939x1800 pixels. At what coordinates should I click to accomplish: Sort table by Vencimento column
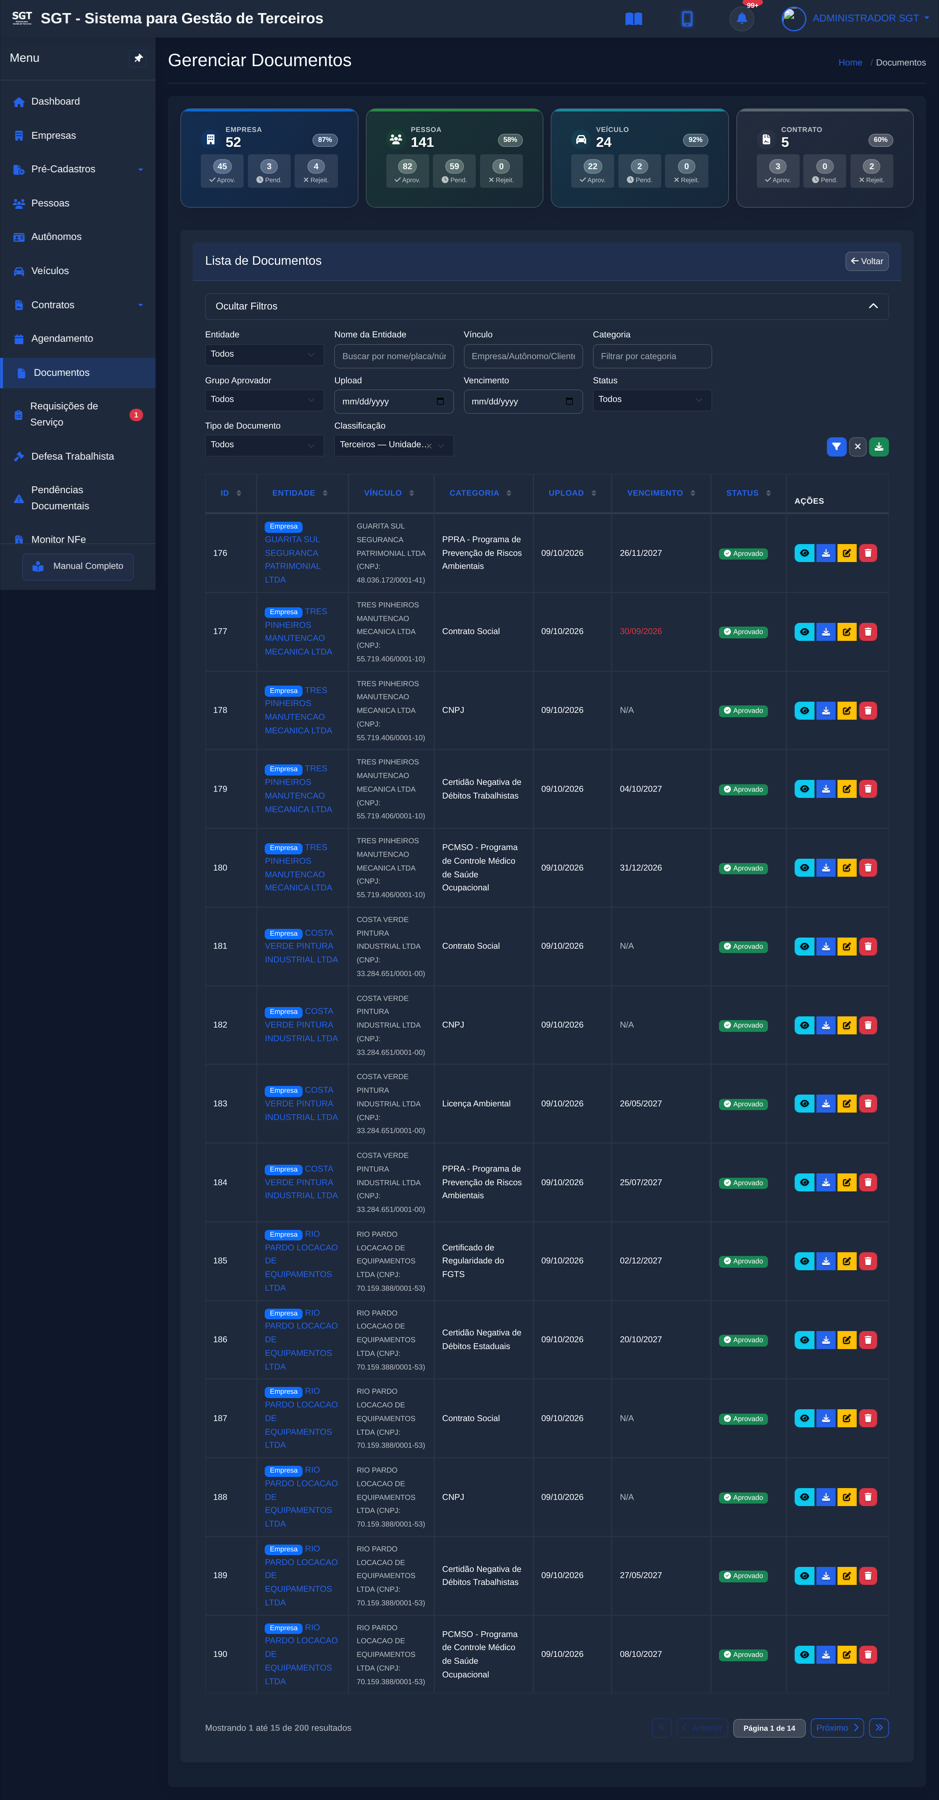[x=661, y=493]
